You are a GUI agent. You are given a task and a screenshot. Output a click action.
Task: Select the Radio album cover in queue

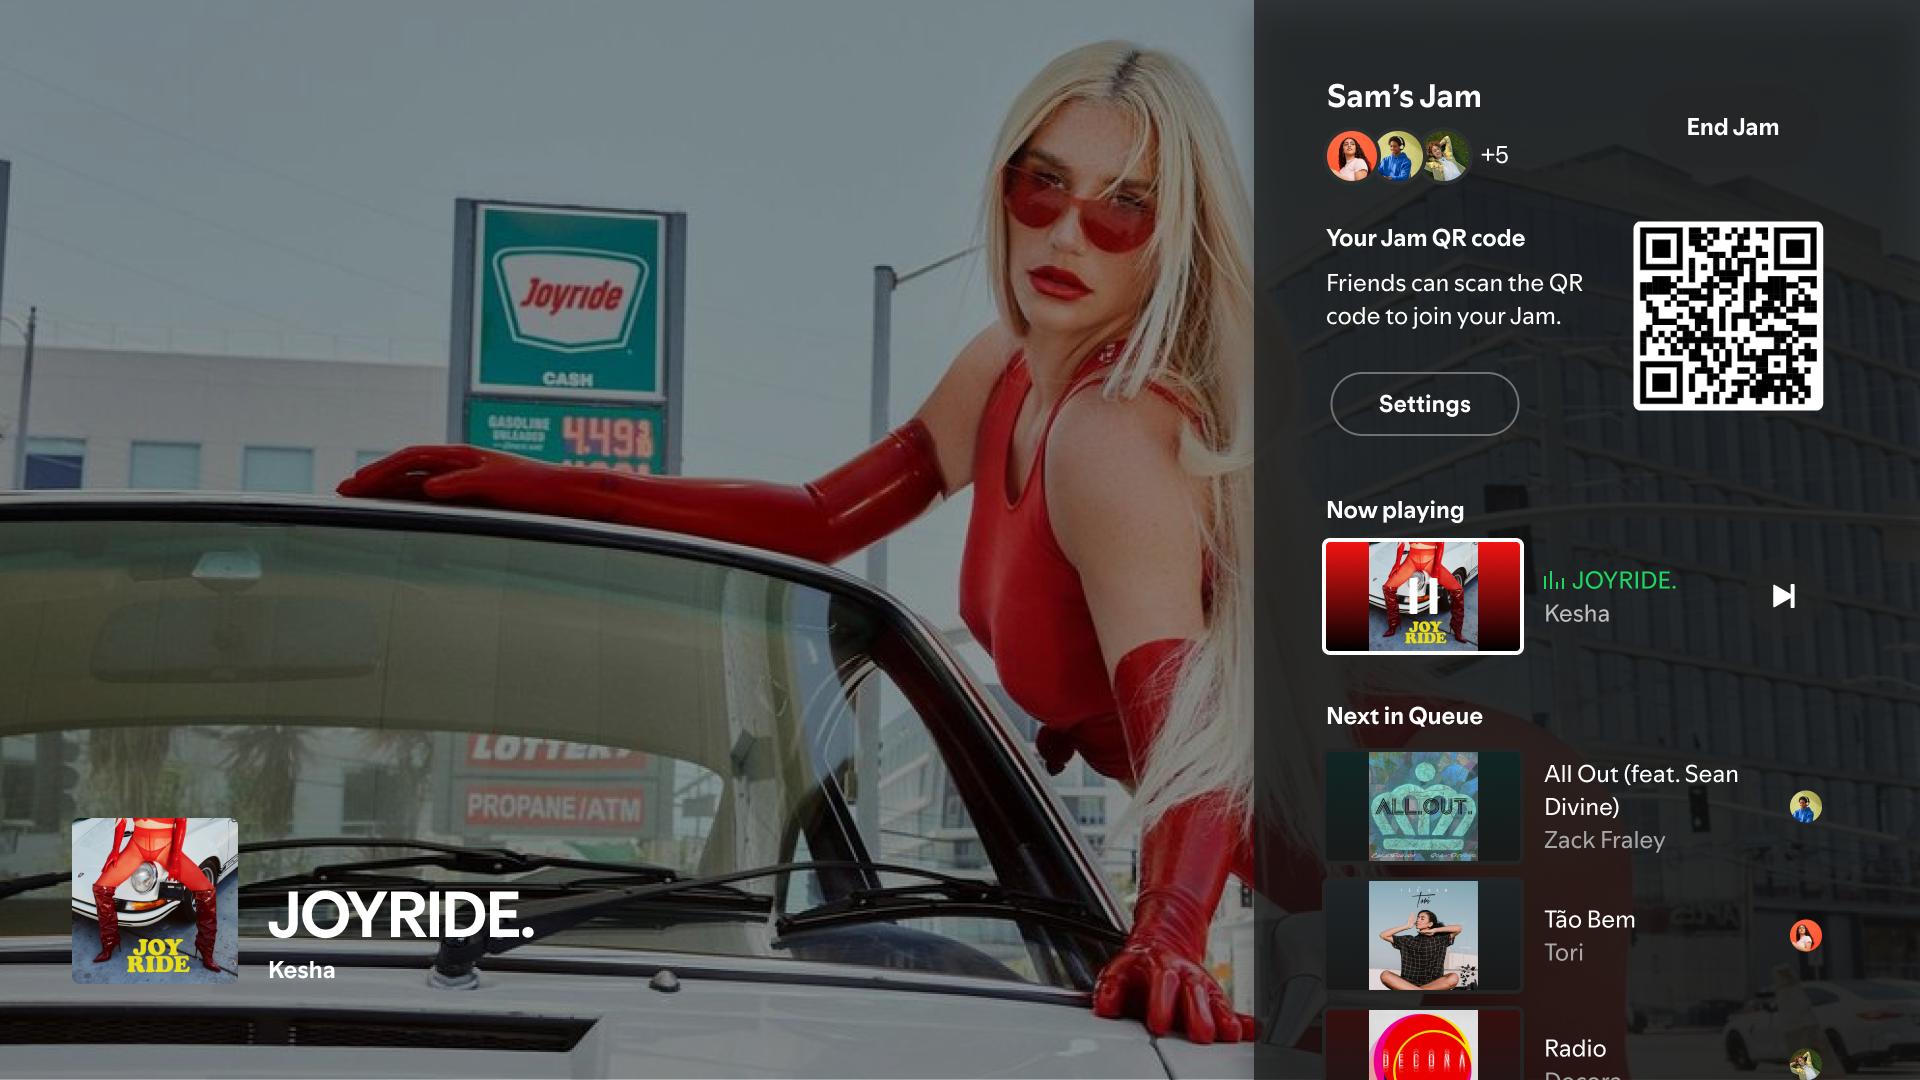1422,1046
